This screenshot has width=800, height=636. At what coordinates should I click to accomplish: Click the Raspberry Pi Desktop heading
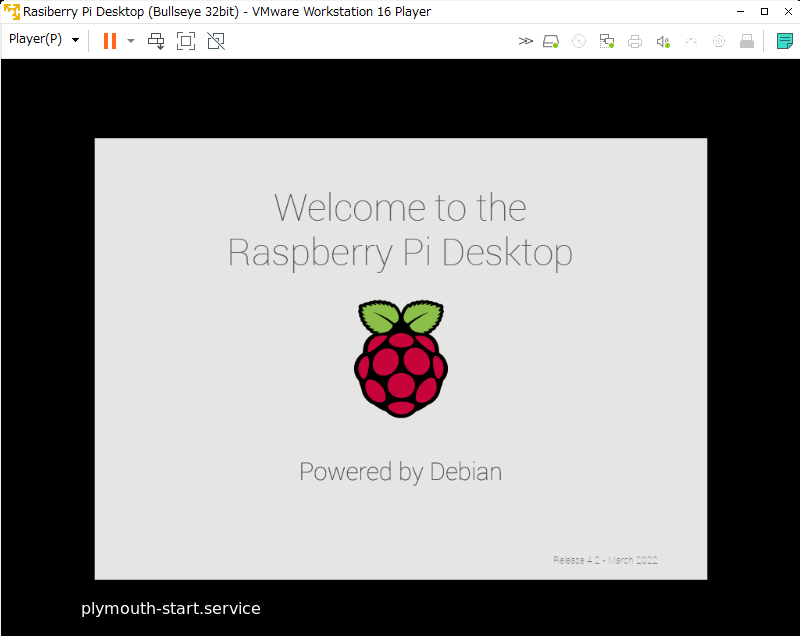point(401,253)
